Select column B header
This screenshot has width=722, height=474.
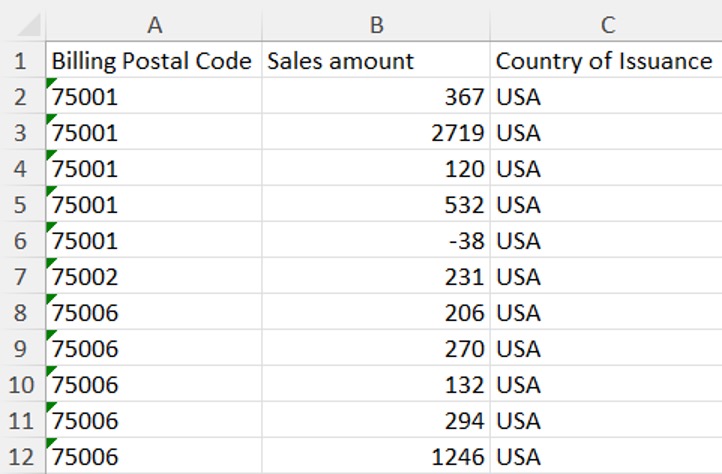click(376, 25)
